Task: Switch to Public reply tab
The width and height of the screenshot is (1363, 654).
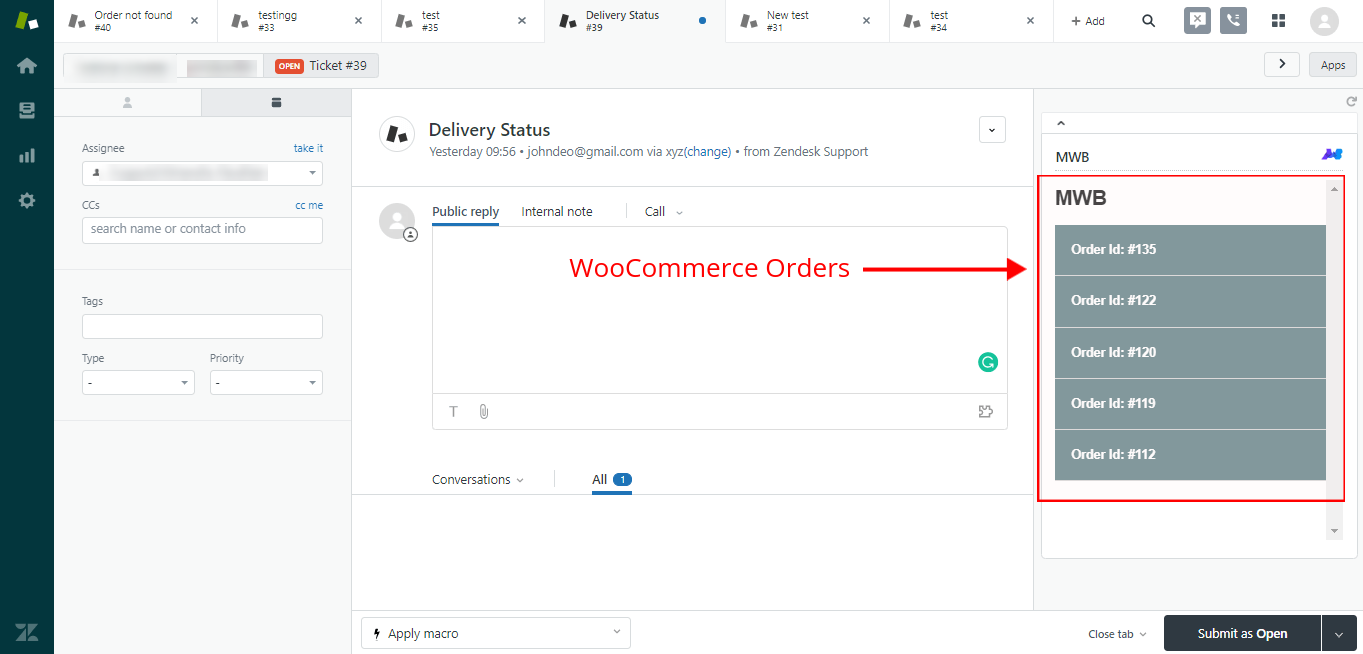Action: [x=465, y=212]
